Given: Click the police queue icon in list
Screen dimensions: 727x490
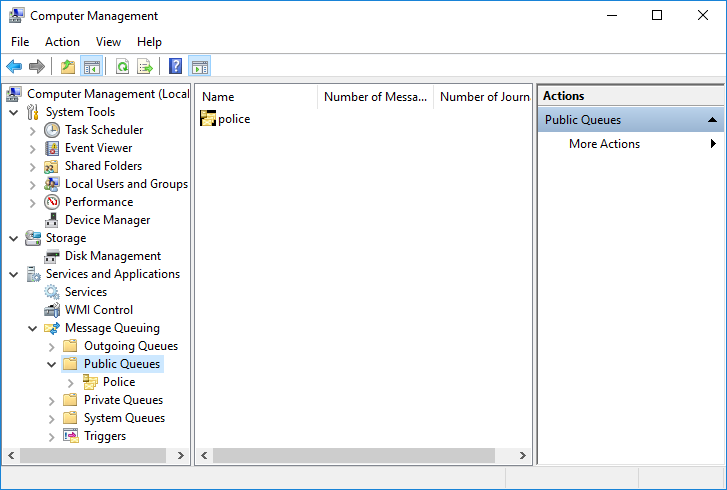Looking at the screenshot, I should [208, 118].
